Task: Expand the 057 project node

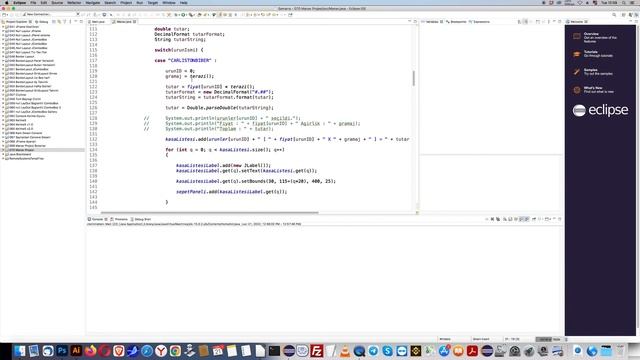Action: coord(3,95)
